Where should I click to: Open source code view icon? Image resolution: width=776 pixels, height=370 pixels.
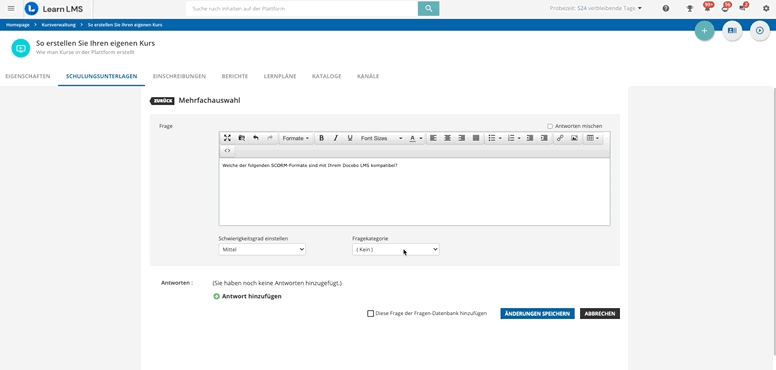coord(227,150)
